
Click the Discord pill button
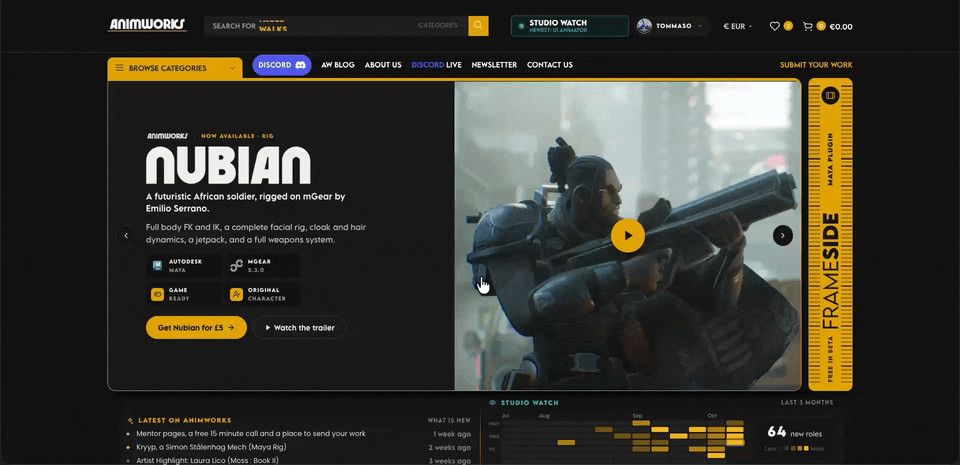(x=282, y=65)
